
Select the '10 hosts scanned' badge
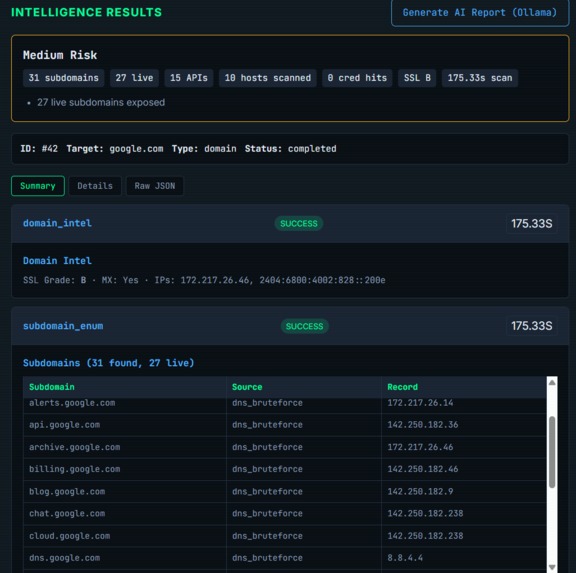[x=267, y=78]
